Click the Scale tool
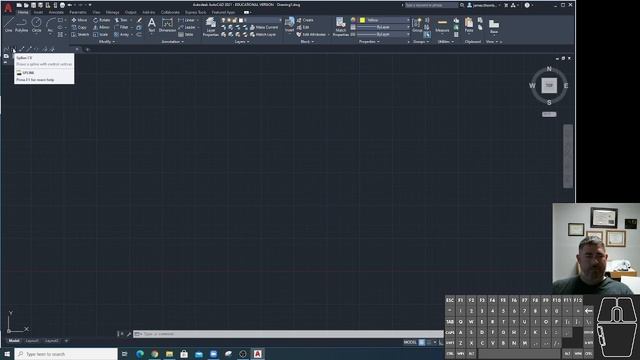640x360 pixels. [100, 35]
